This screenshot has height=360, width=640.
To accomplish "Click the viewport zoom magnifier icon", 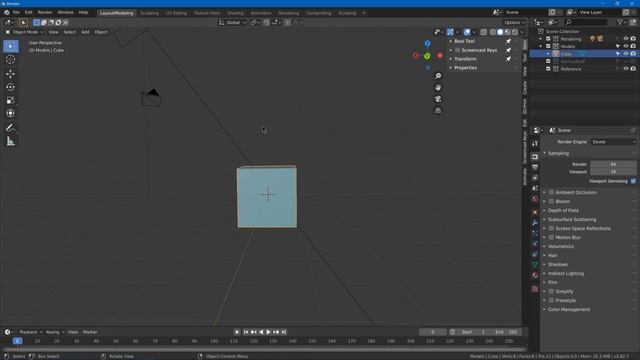I will pos(438,76).
